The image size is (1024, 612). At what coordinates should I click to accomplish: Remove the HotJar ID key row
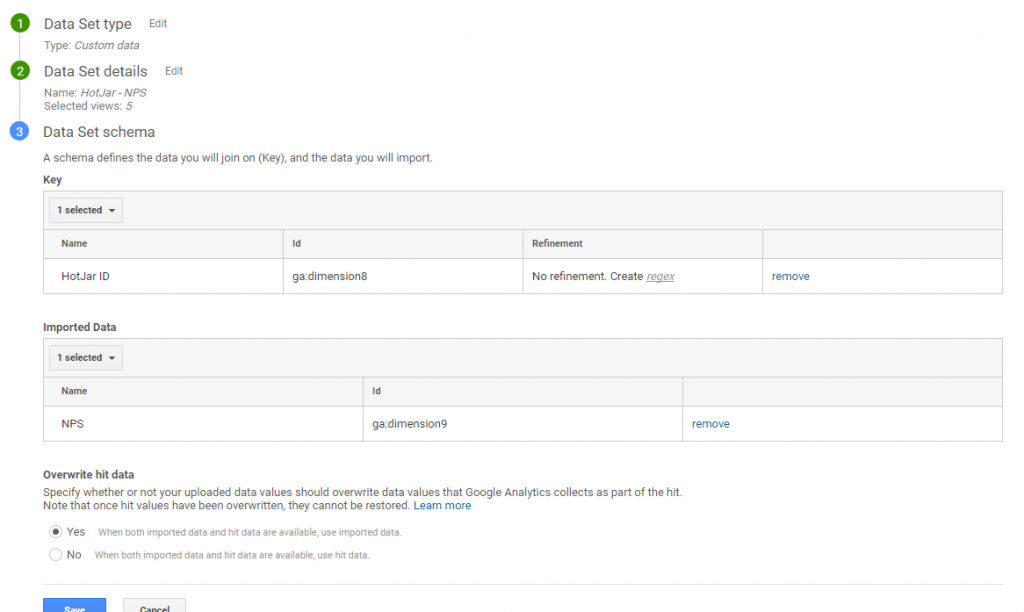pyautogui.click(x=790, y=276)
